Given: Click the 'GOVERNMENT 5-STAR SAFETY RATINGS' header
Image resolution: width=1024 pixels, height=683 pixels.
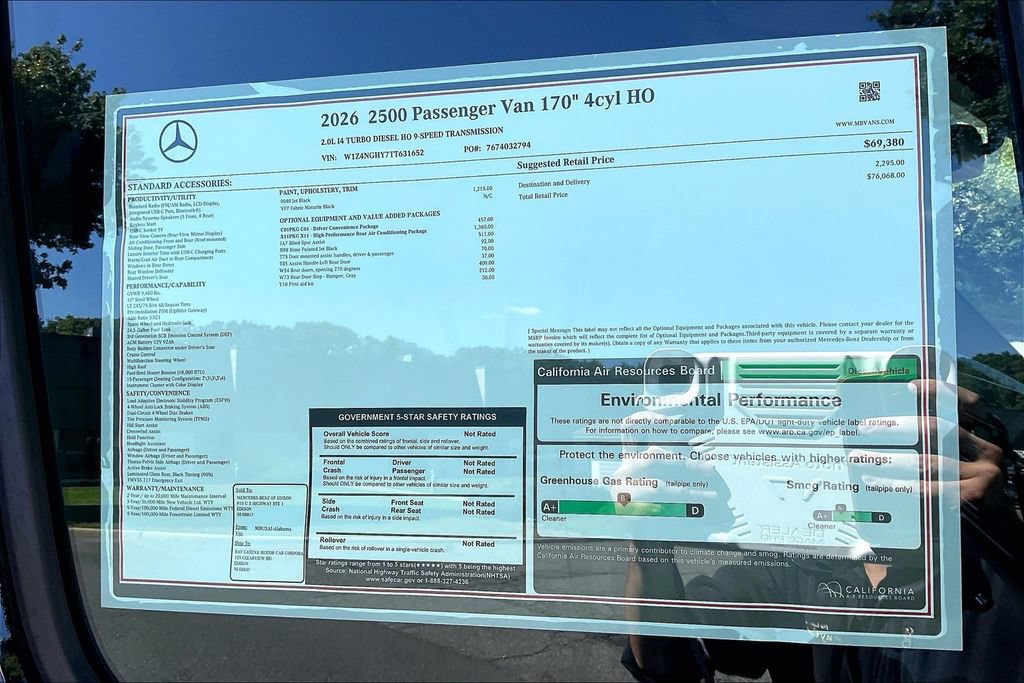Looking at the screenshot, I should click(417, 417).
